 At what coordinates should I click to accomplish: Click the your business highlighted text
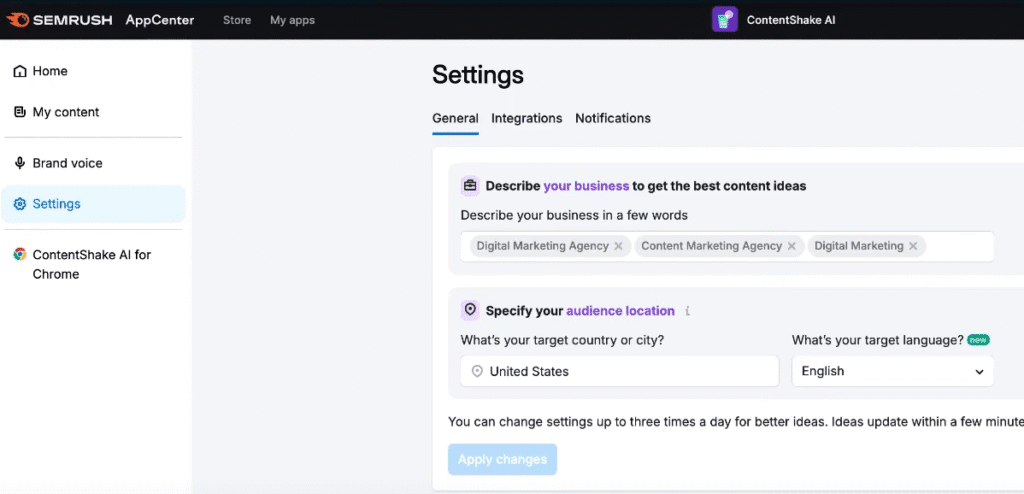point(586,186)
